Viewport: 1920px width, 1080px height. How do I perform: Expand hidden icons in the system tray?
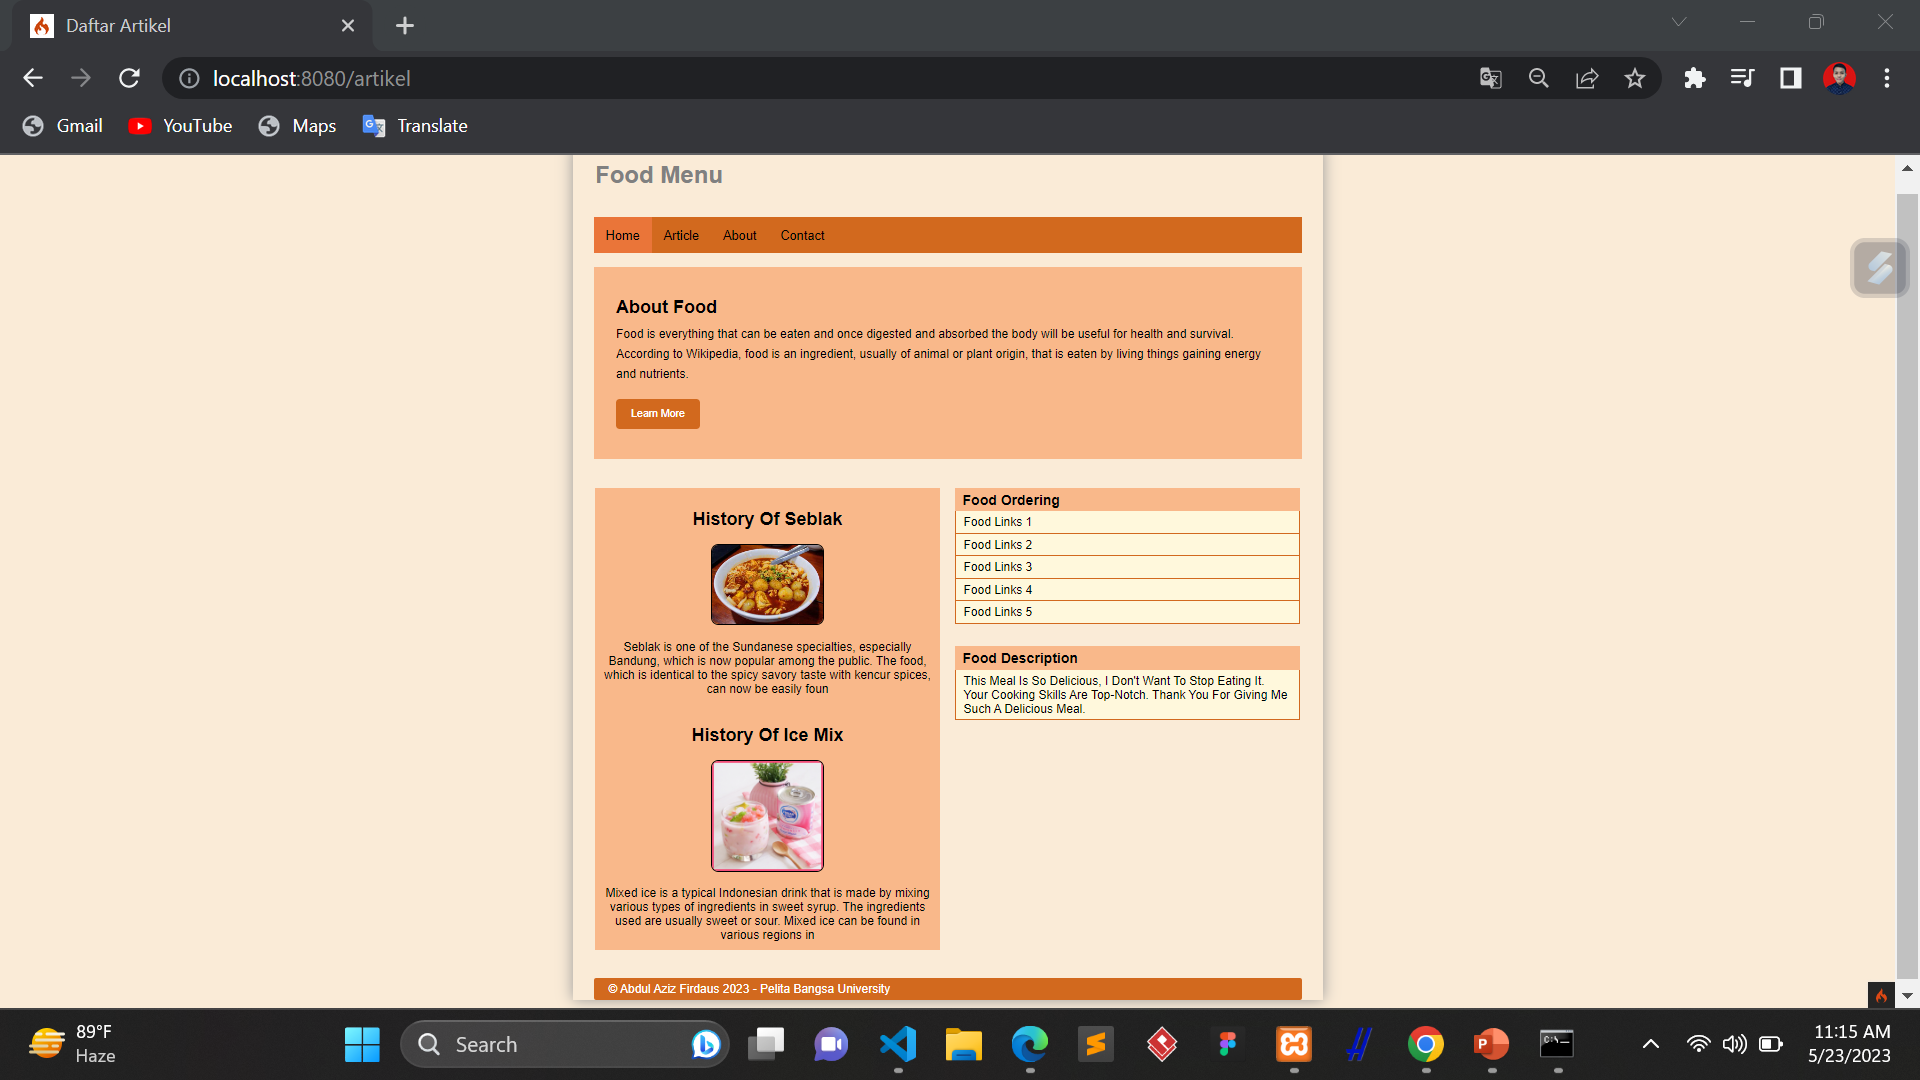[1649, 1043]
